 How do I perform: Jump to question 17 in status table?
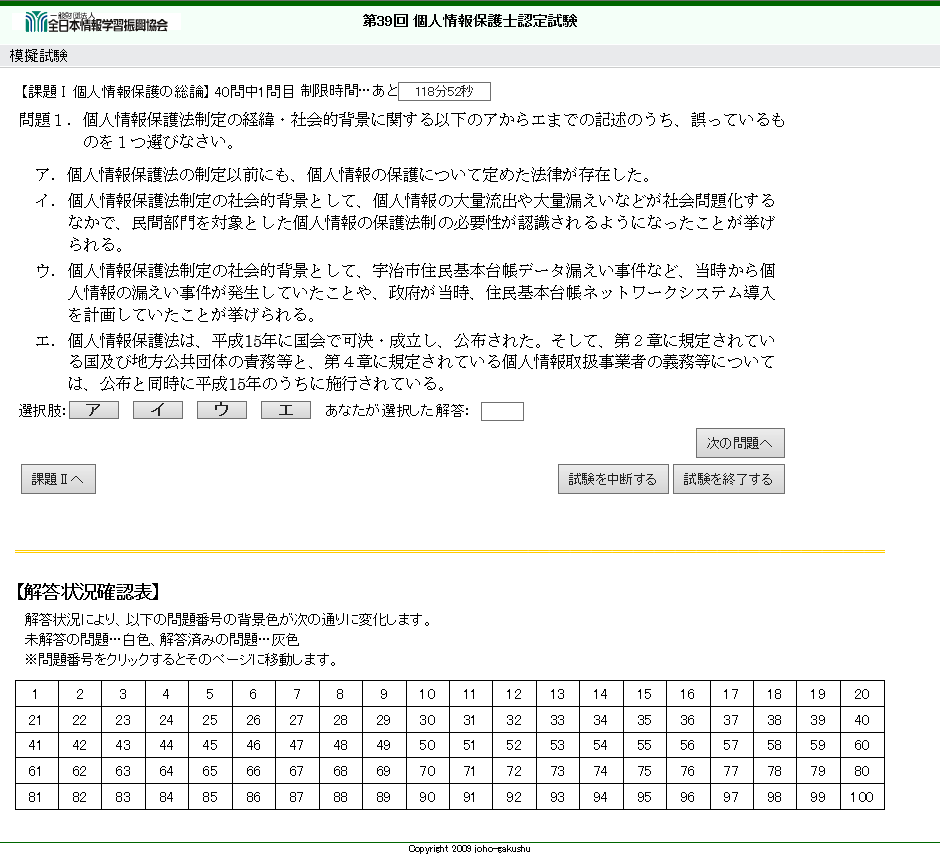(x=731, y=694)
